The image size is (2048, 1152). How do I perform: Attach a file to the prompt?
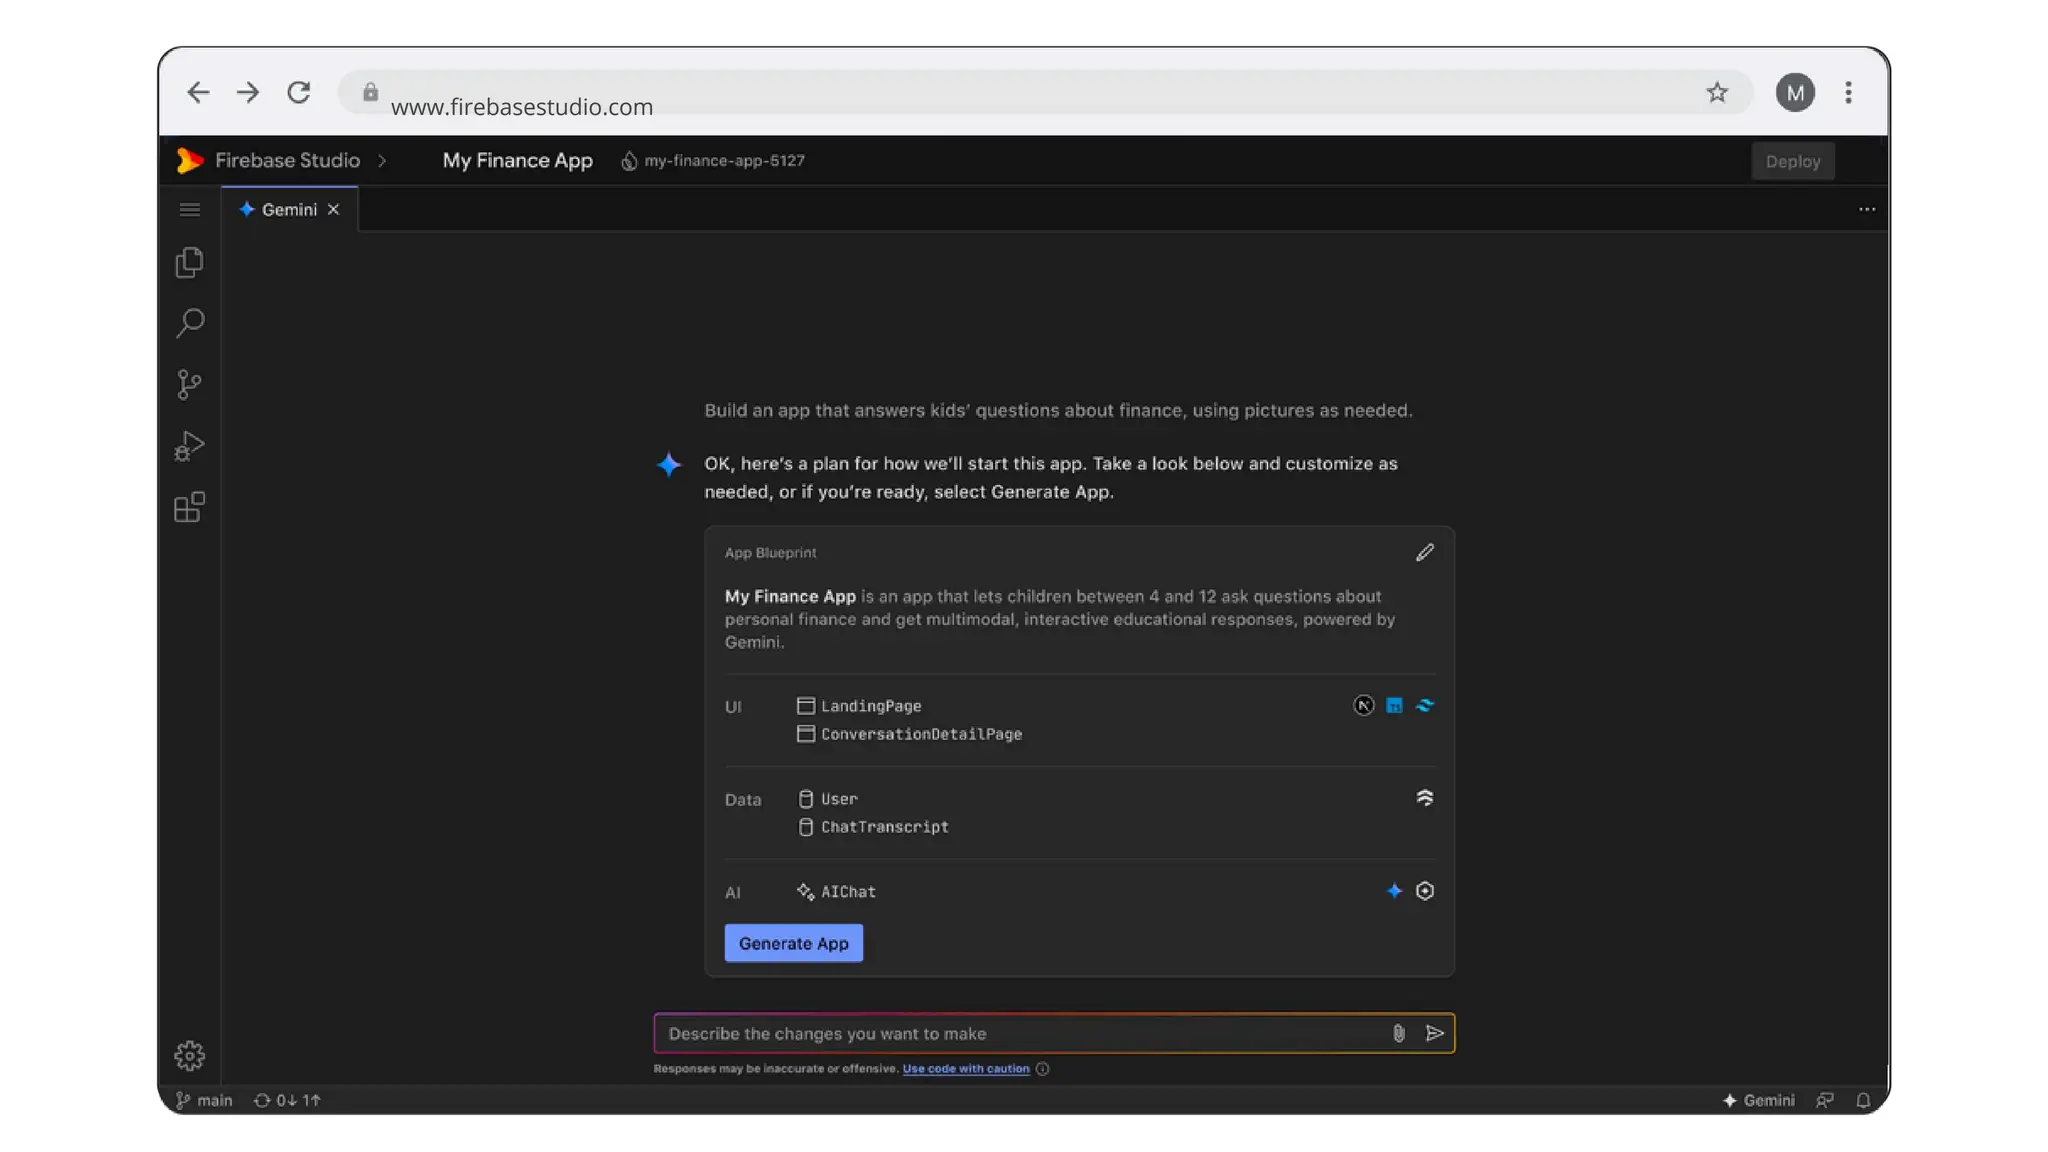[x=1399, y=1034]
